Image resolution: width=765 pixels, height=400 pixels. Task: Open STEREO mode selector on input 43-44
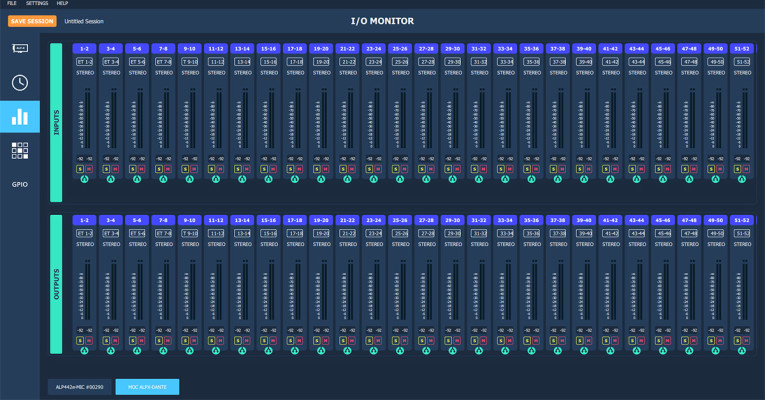coord(637,72)
